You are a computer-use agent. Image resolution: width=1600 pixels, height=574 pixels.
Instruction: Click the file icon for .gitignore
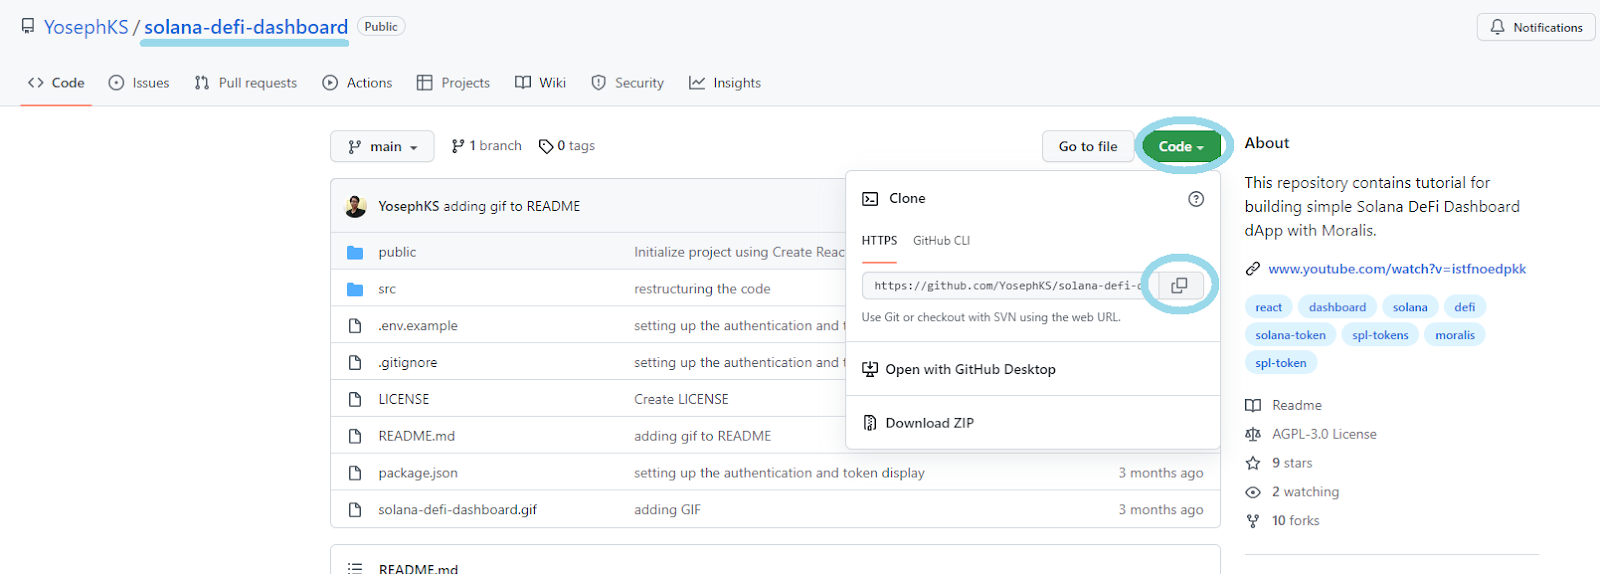(x=355, y=362)
